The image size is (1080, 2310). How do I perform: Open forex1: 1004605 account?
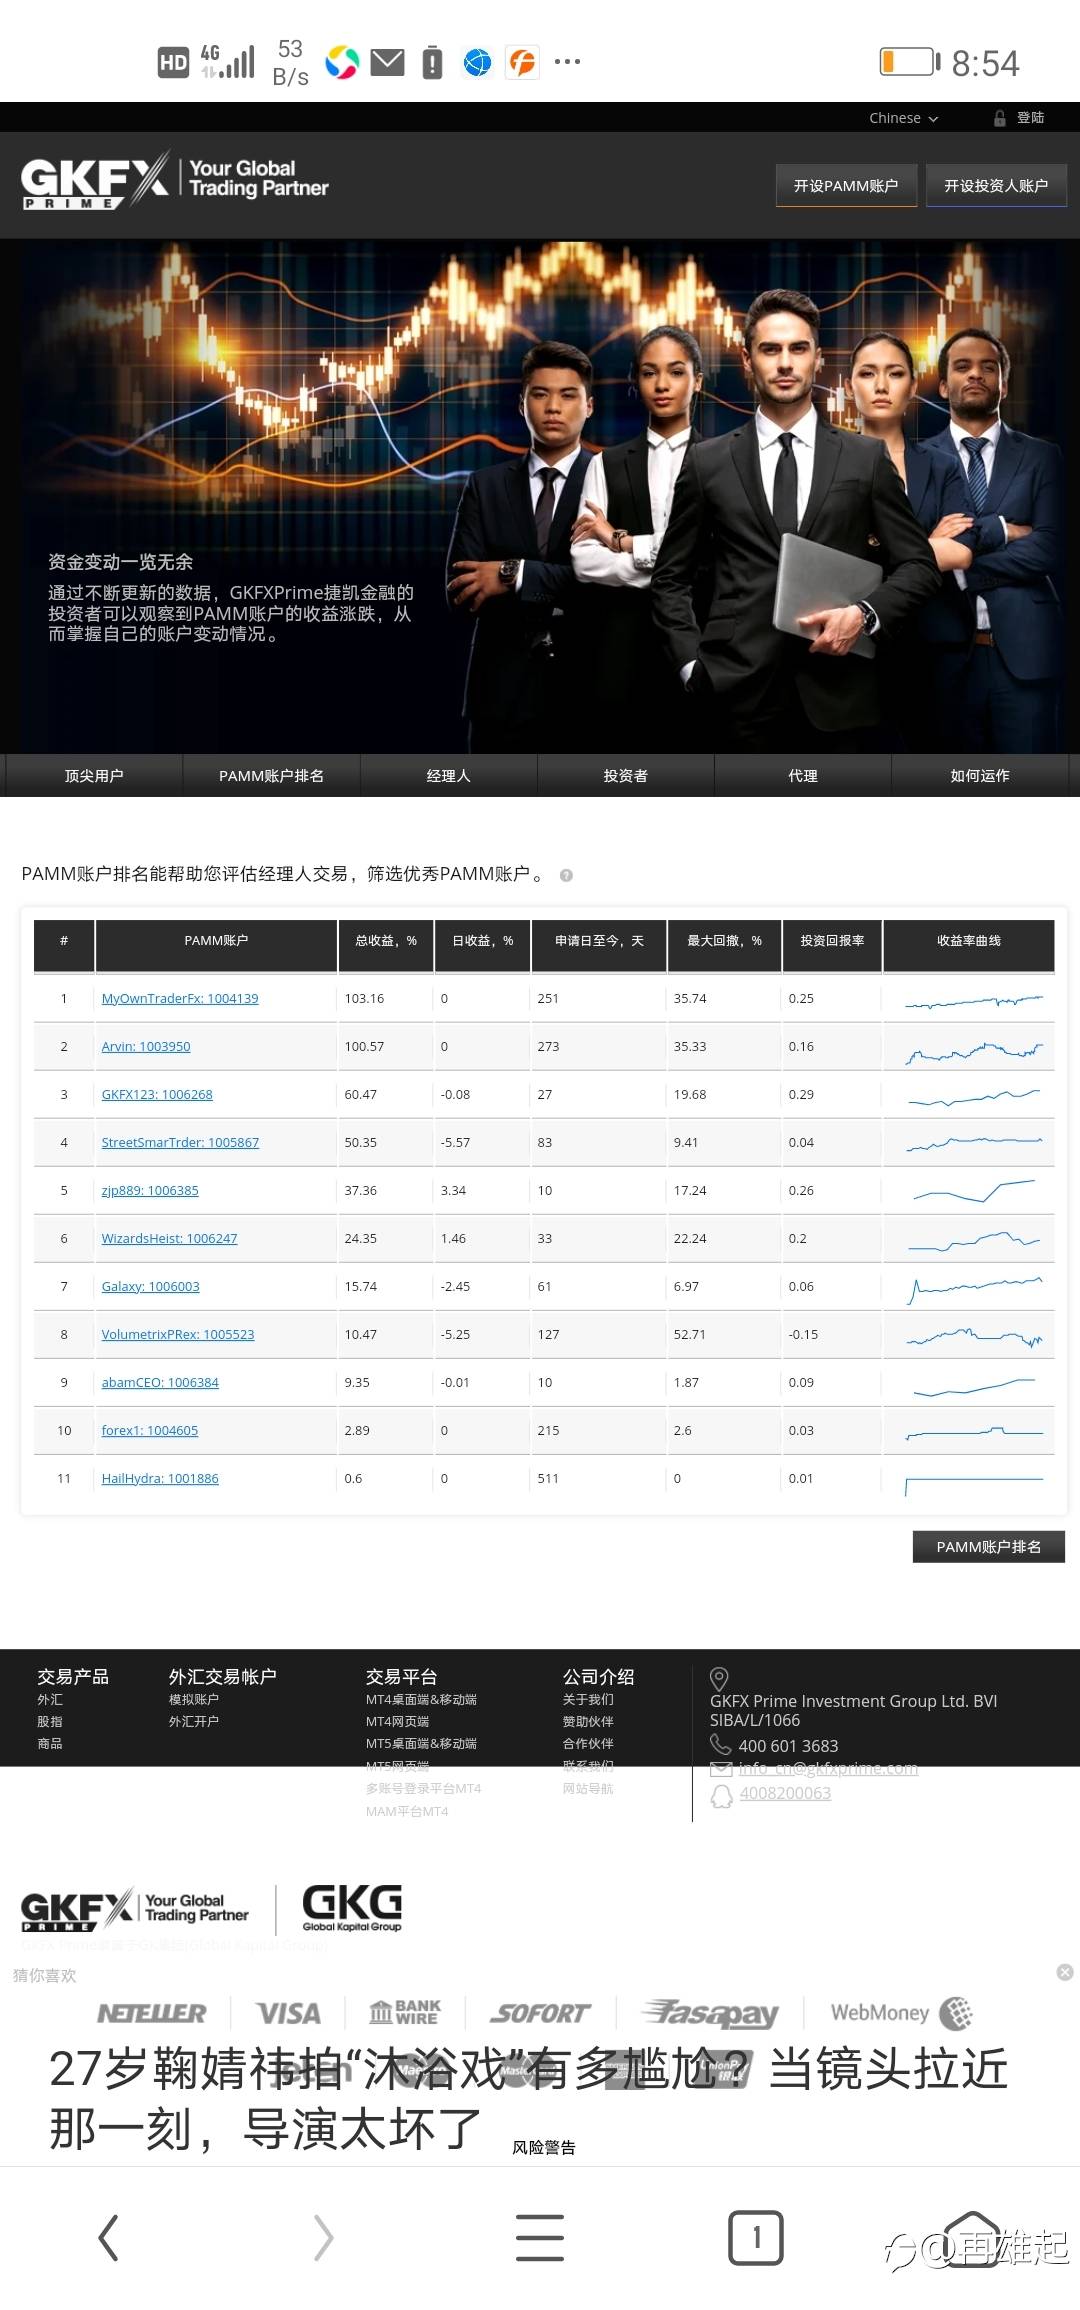[150, 1430]
